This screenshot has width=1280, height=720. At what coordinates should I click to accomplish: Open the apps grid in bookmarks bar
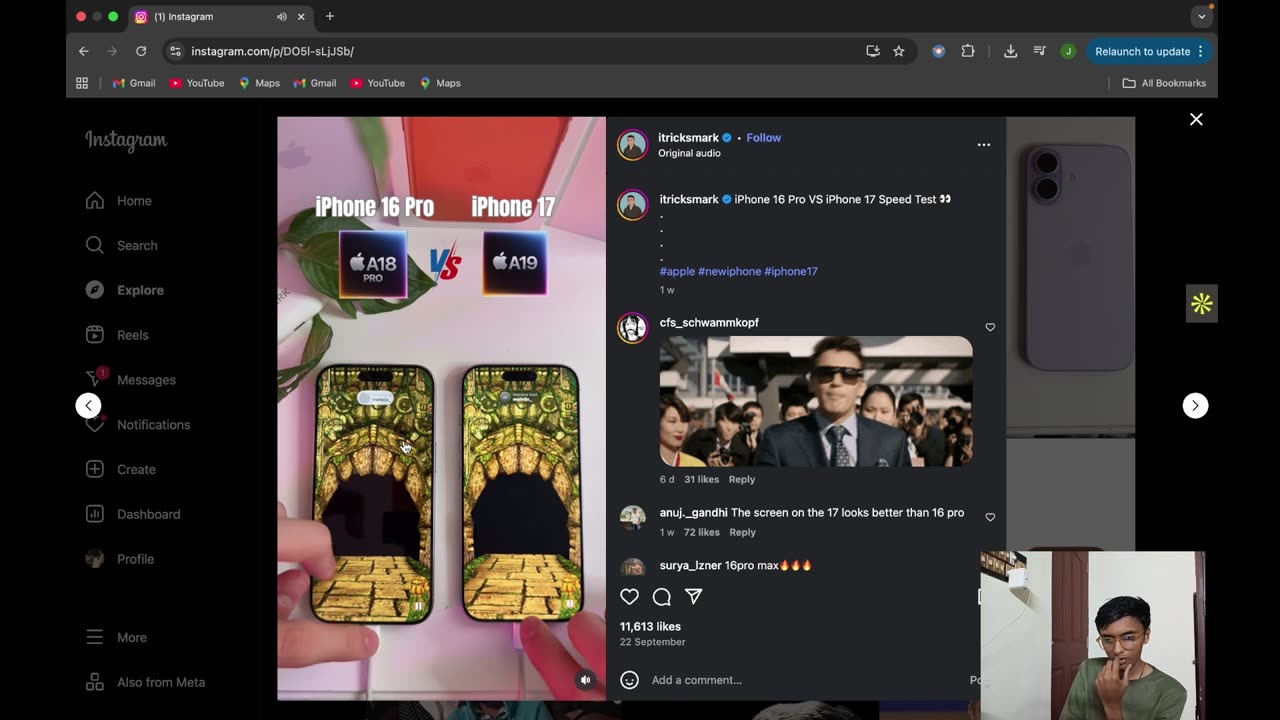tap(82, 83)
